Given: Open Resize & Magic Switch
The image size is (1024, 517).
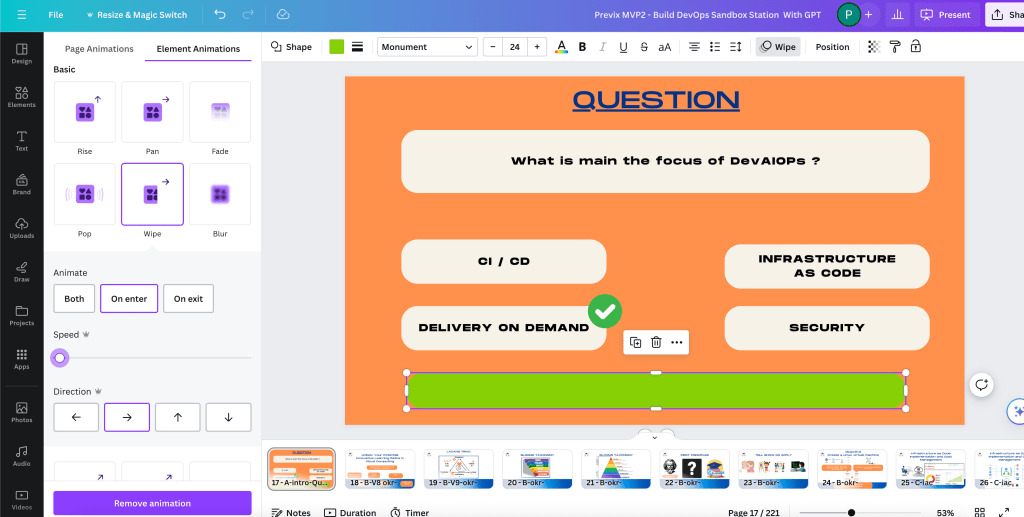Looking at the screenshot, I should [136, 14].
